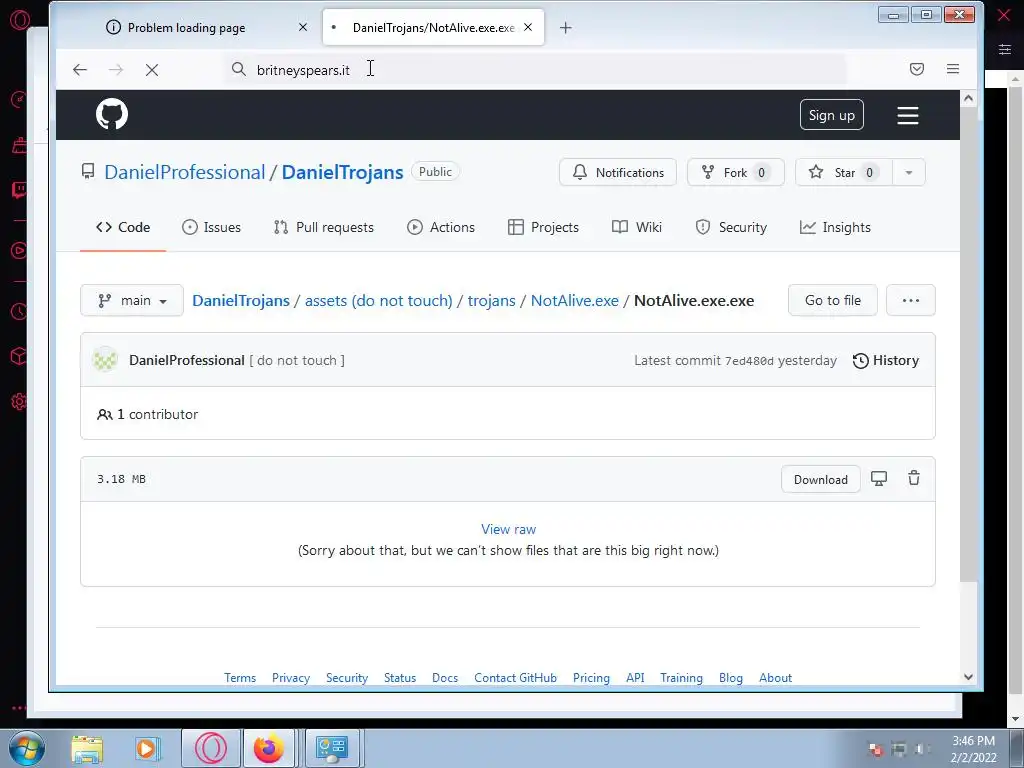1024x768 pixels.
Task: Click the Status footer link
Action: (400, 678)
